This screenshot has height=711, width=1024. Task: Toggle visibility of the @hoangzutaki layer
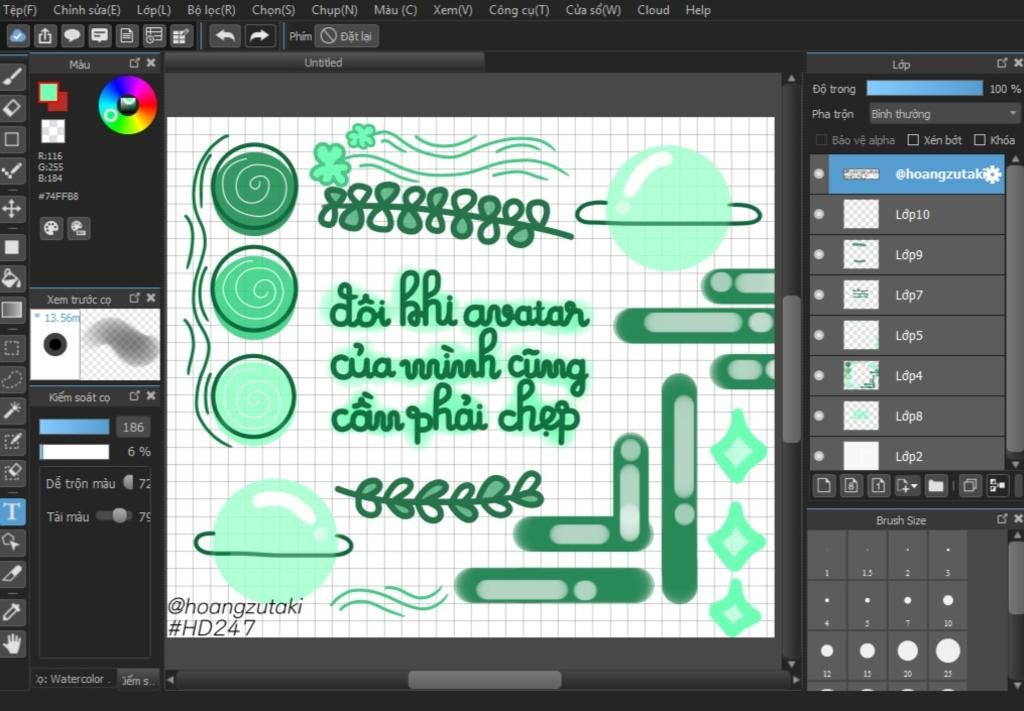tap(819, 174)
